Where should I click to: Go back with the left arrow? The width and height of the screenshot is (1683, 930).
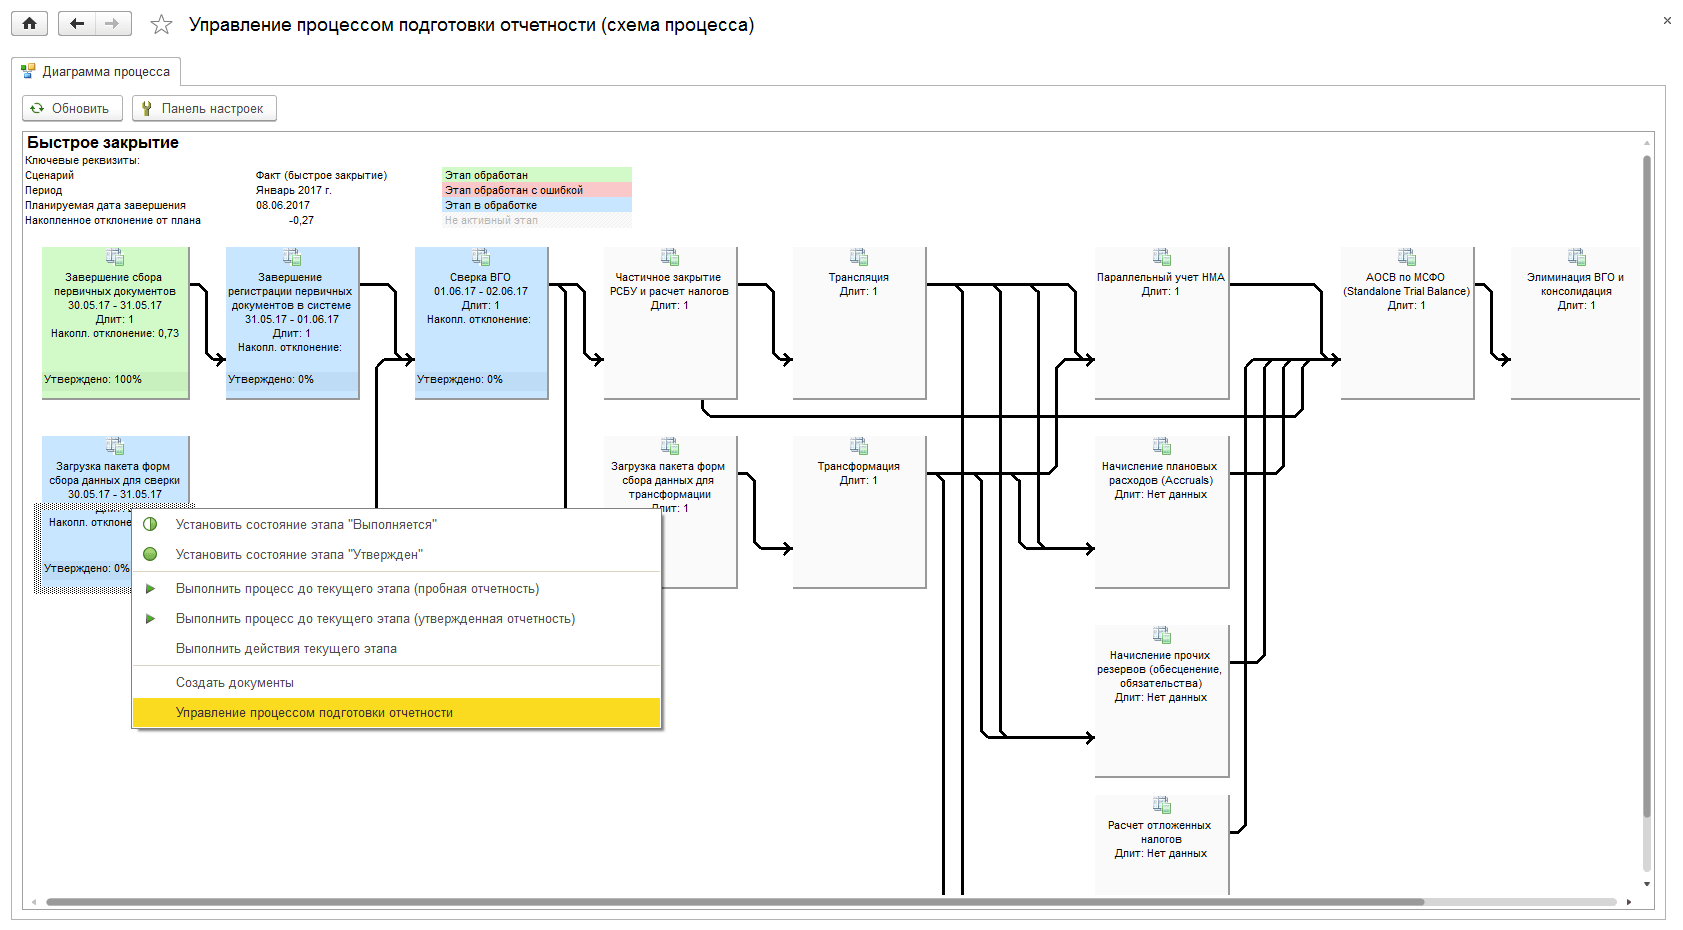pos(77,24)
